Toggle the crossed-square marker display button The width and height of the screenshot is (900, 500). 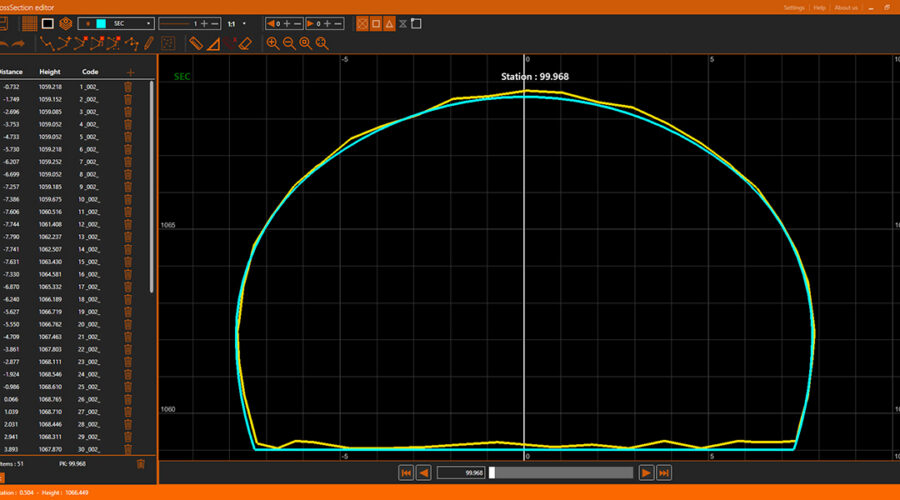coord(364,22)
